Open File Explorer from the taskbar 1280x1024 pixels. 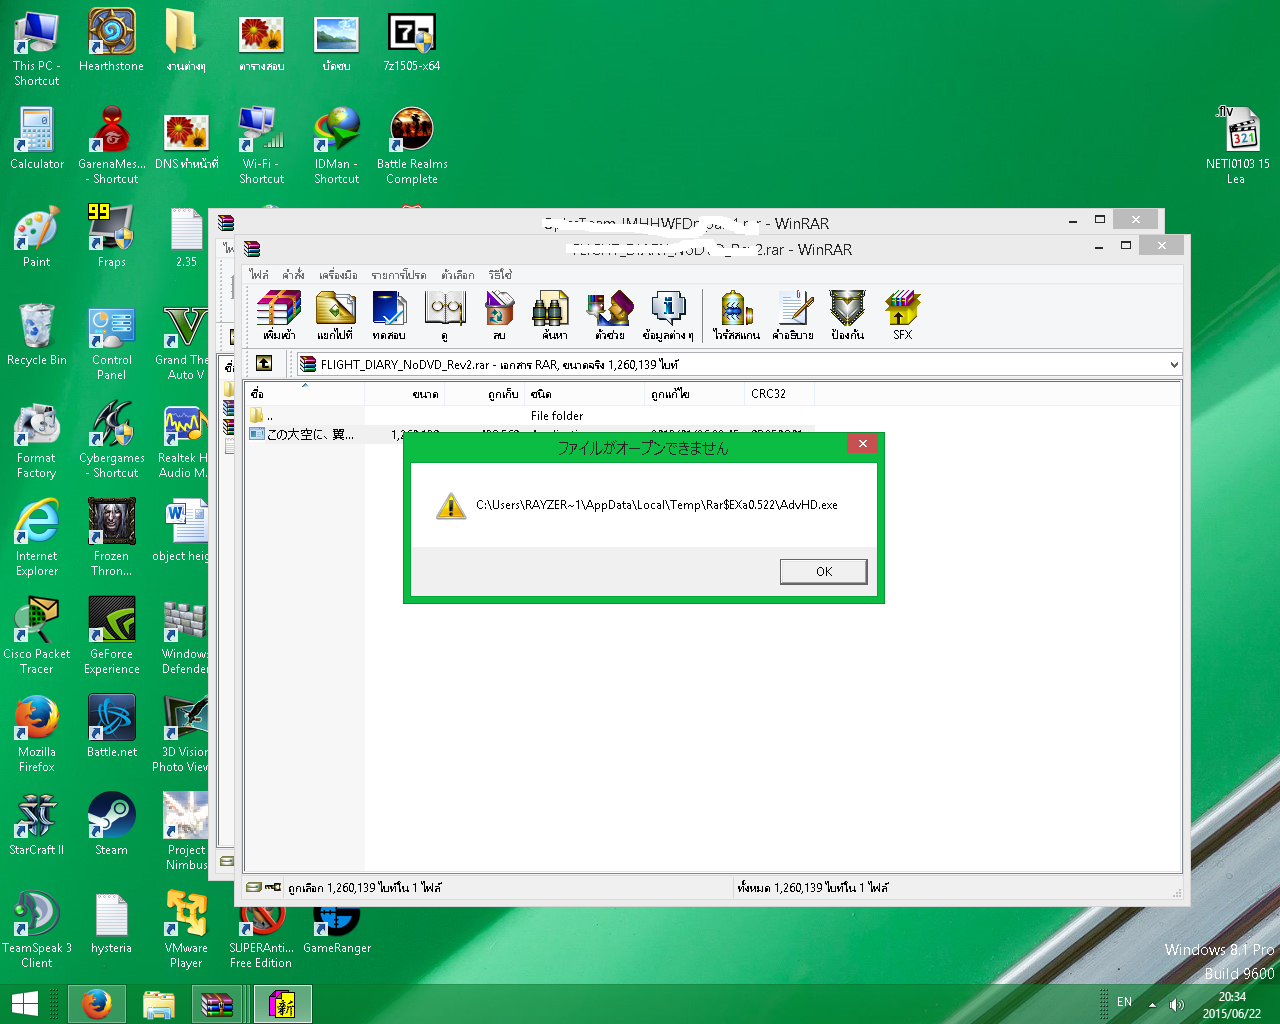tap(158, 1004)
